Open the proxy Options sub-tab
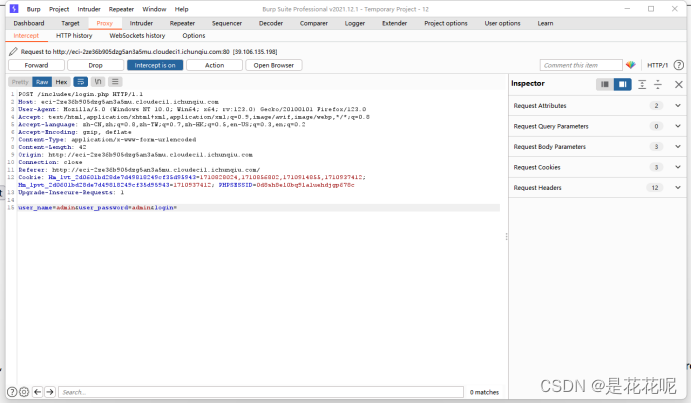 click(194, 36)
